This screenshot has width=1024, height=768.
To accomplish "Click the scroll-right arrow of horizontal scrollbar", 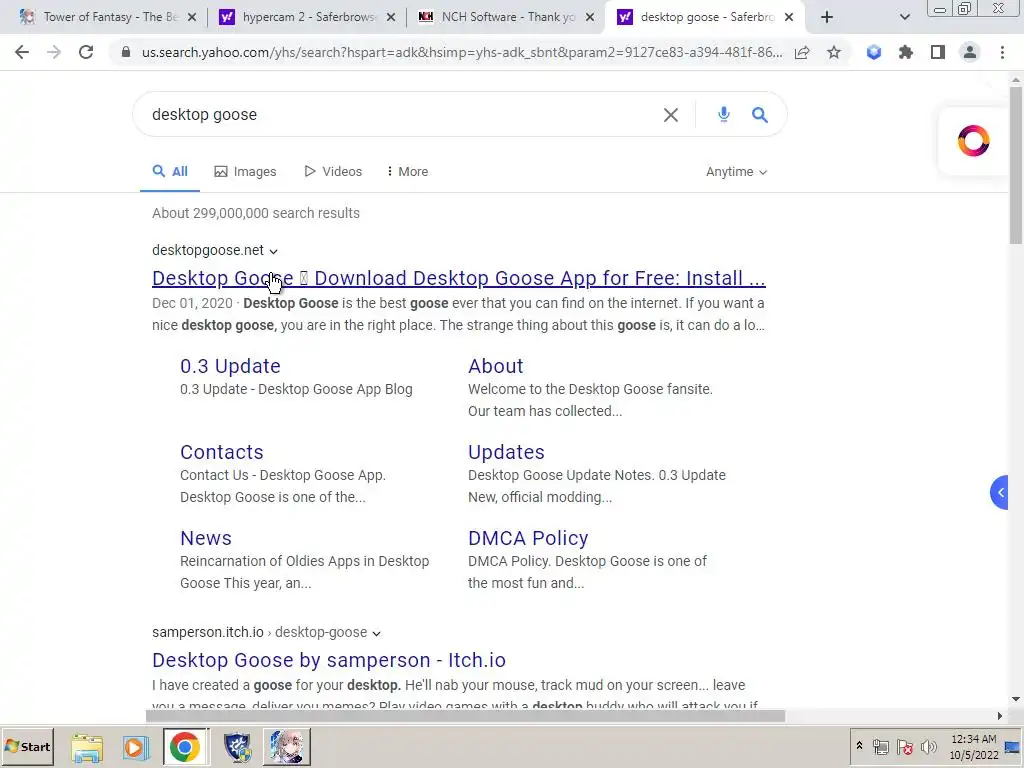I will point(1000,716).
